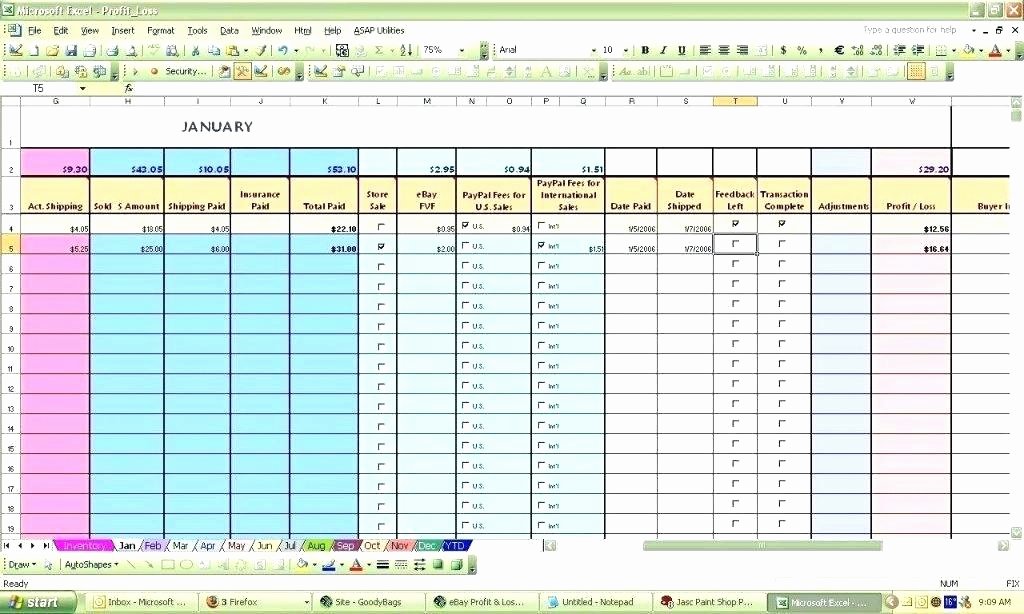
Task: Uncheck Store Sale checkbox in row 5
Action: (x=381, y=246)
